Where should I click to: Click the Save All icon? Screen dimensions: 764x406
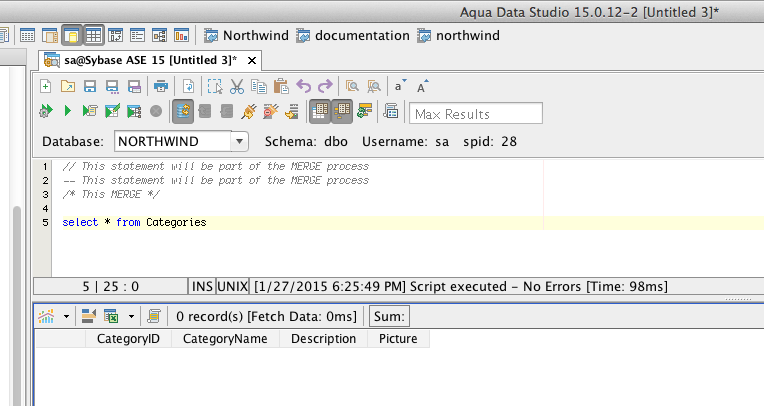tap(134, 86)
